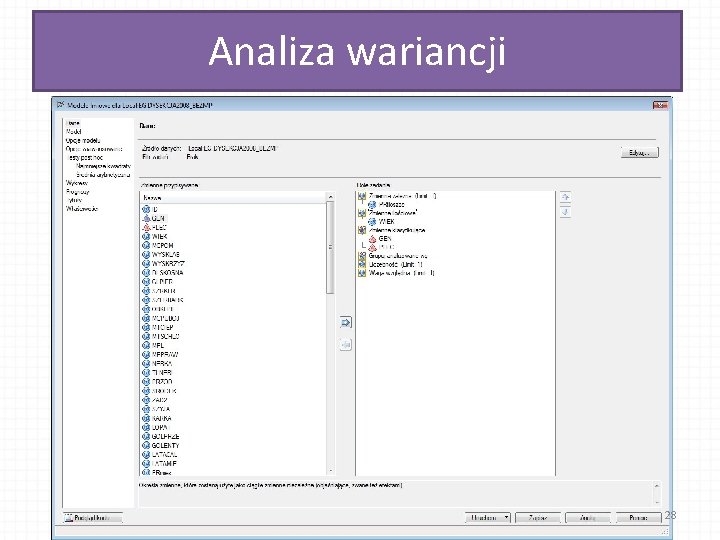Click the Pomoc button
This screenshot has width=720, height=540.
coord(638,518)
